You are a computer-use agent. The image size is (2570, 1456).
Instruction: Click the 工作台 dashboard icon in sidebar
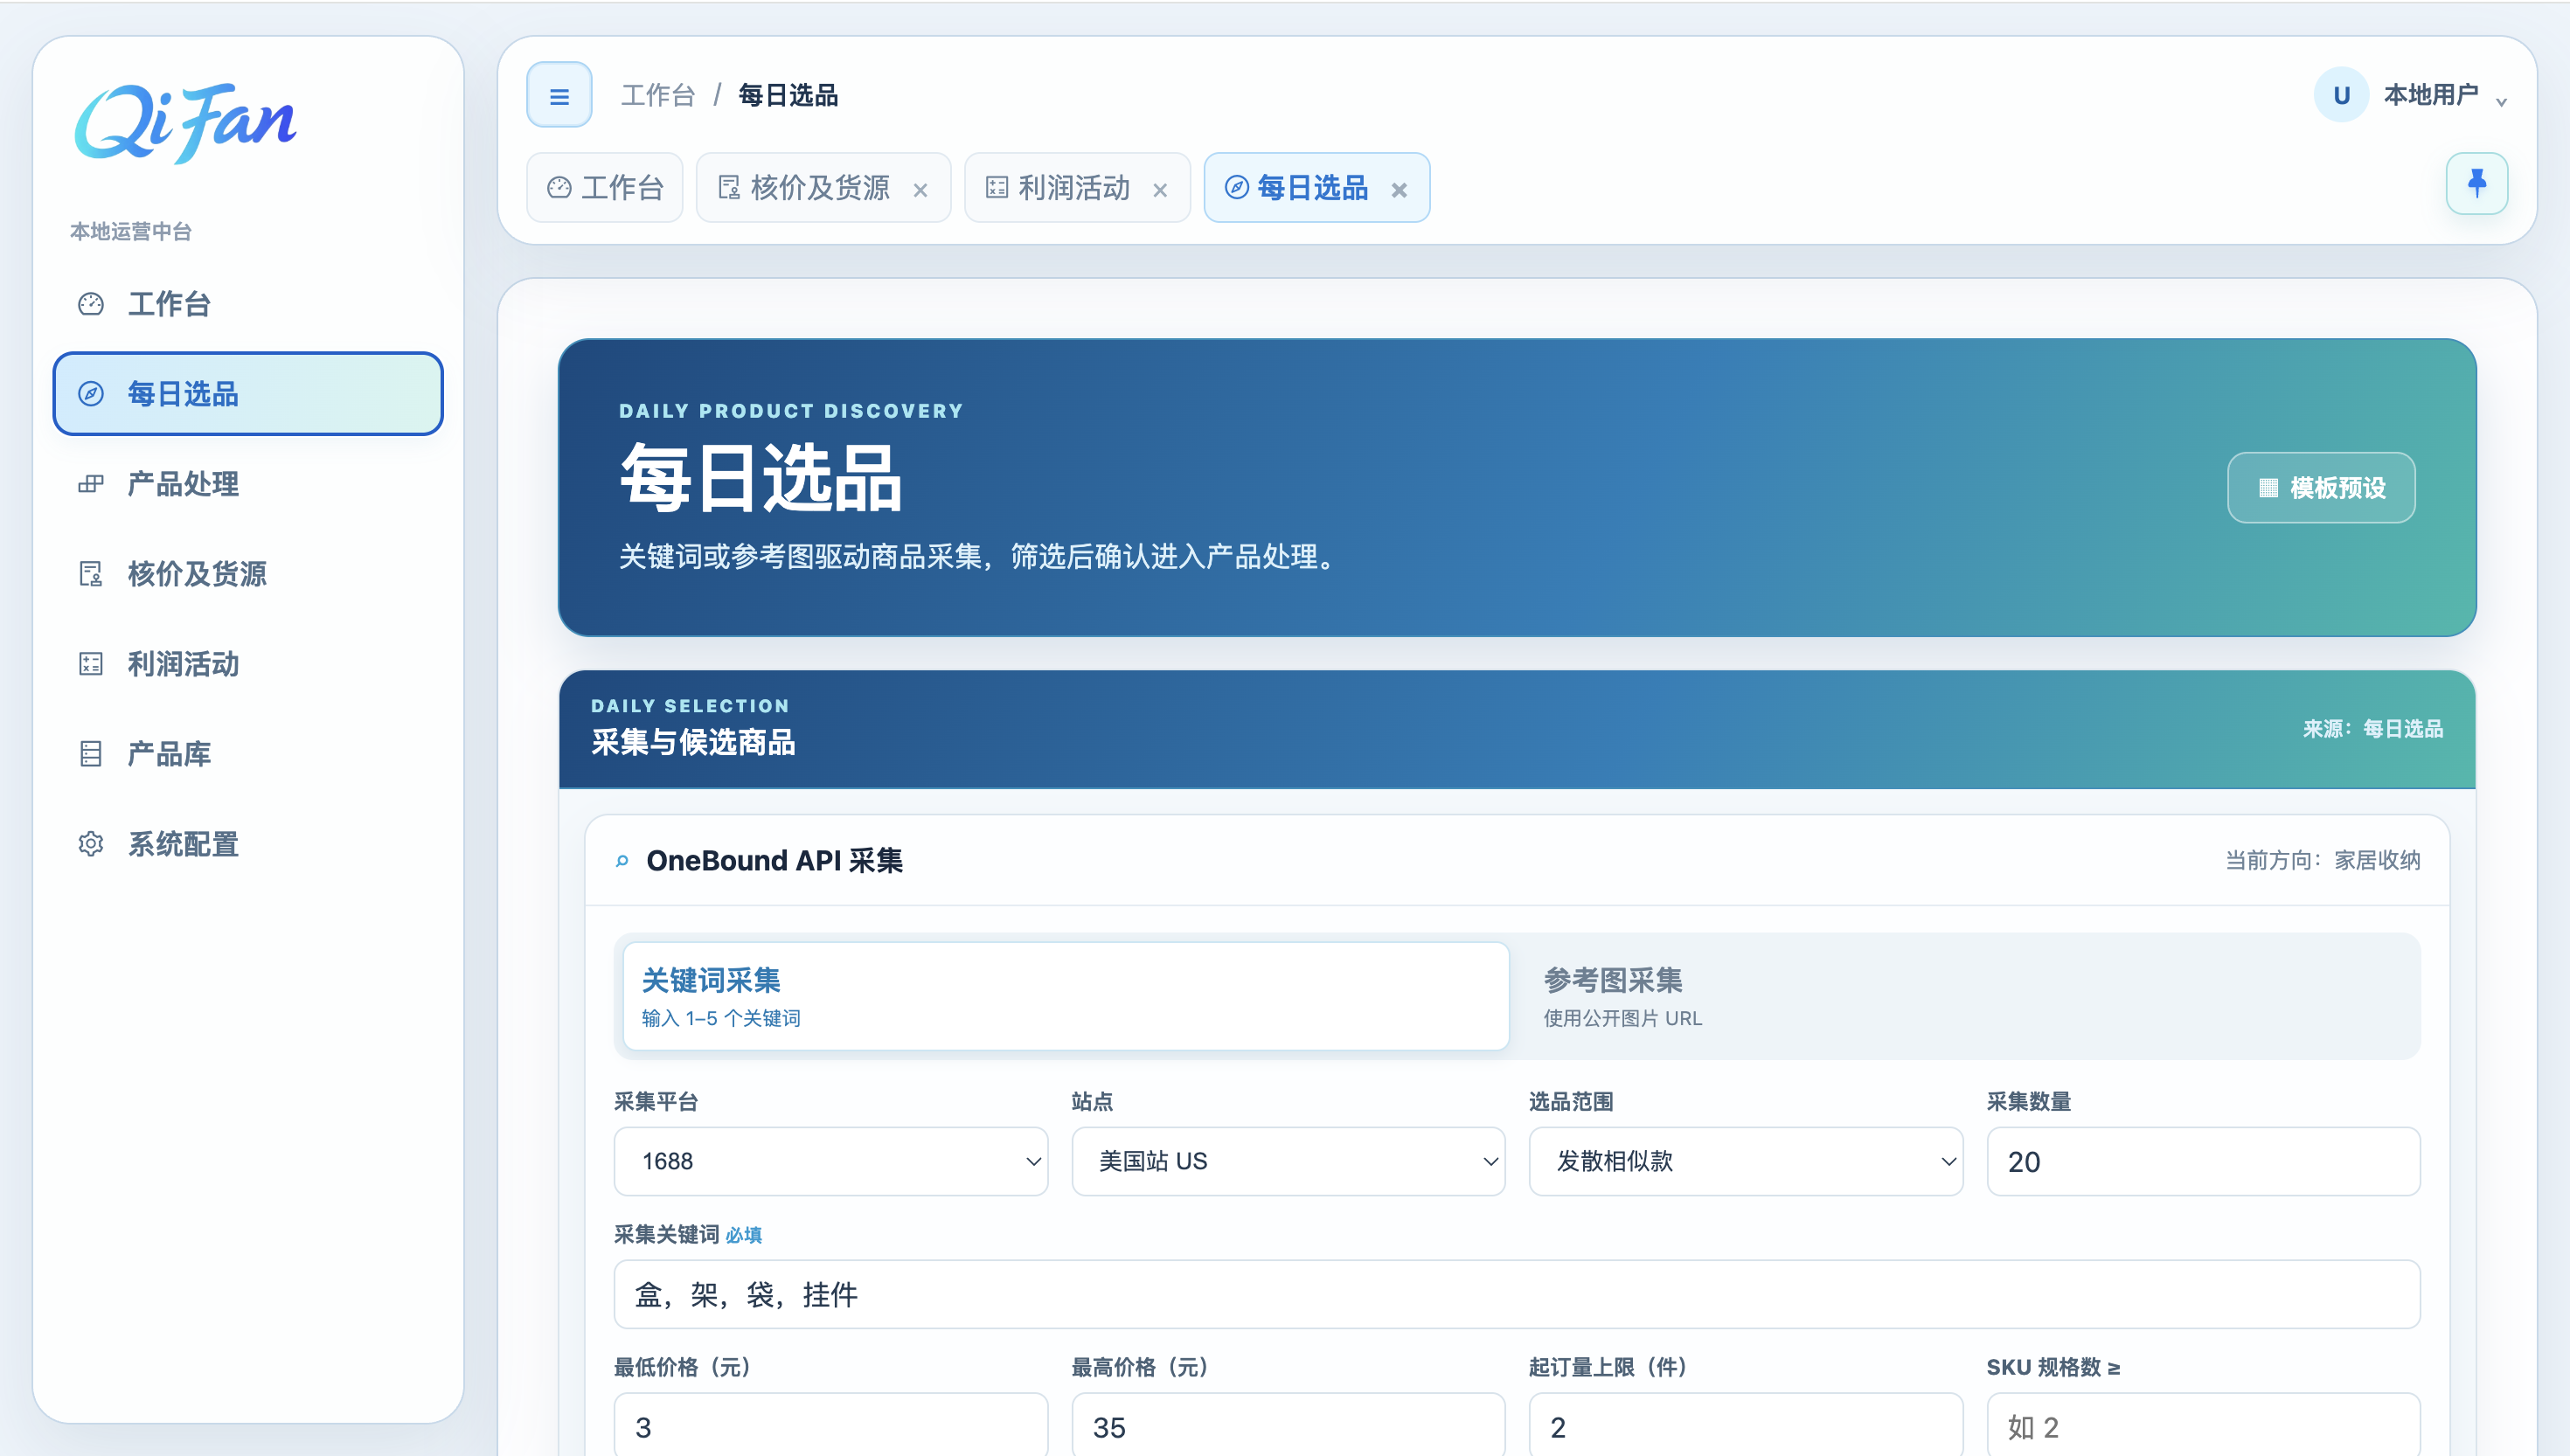(91, 304)
